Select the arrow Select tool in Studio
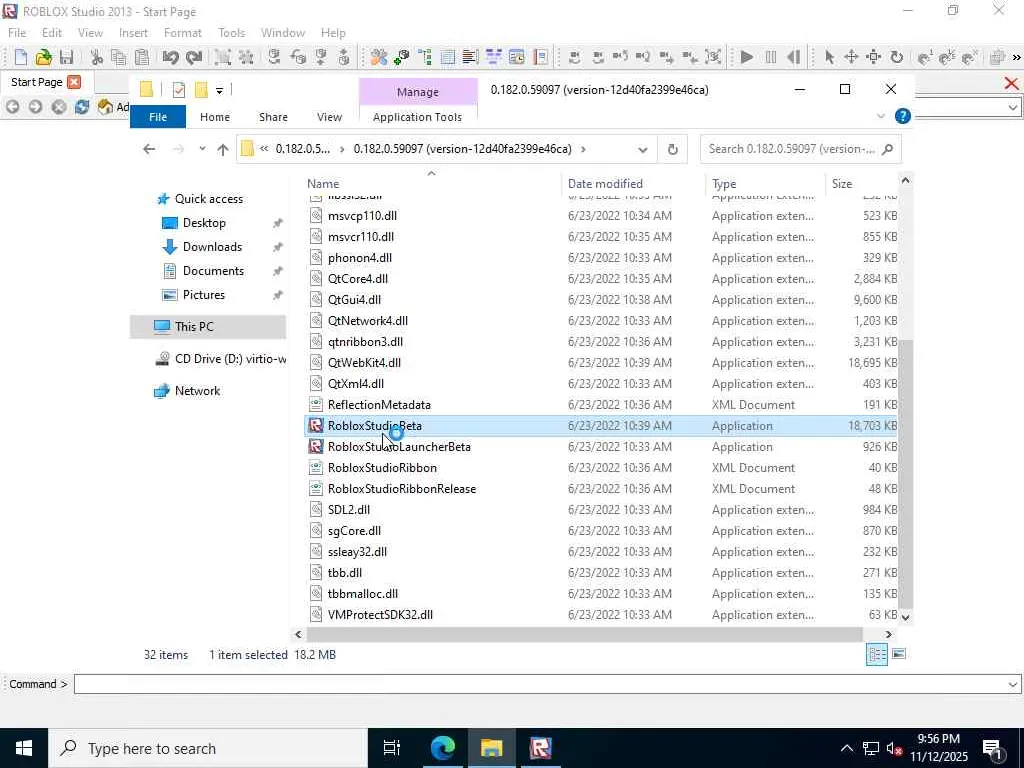The height and width of the screenshot is (768, 1024). 829,57
